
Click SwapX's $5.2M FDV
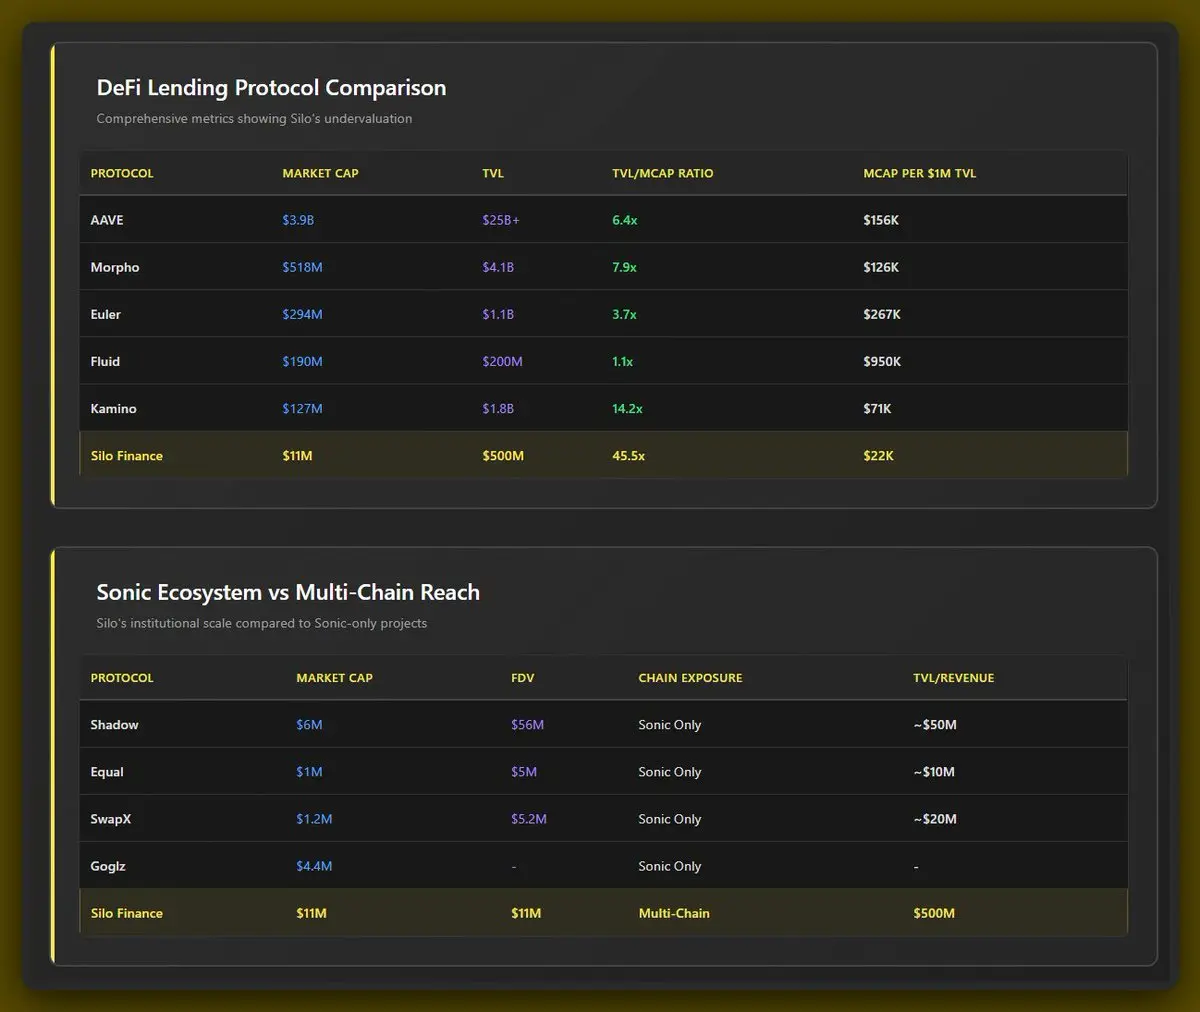[x=529, y=819]
